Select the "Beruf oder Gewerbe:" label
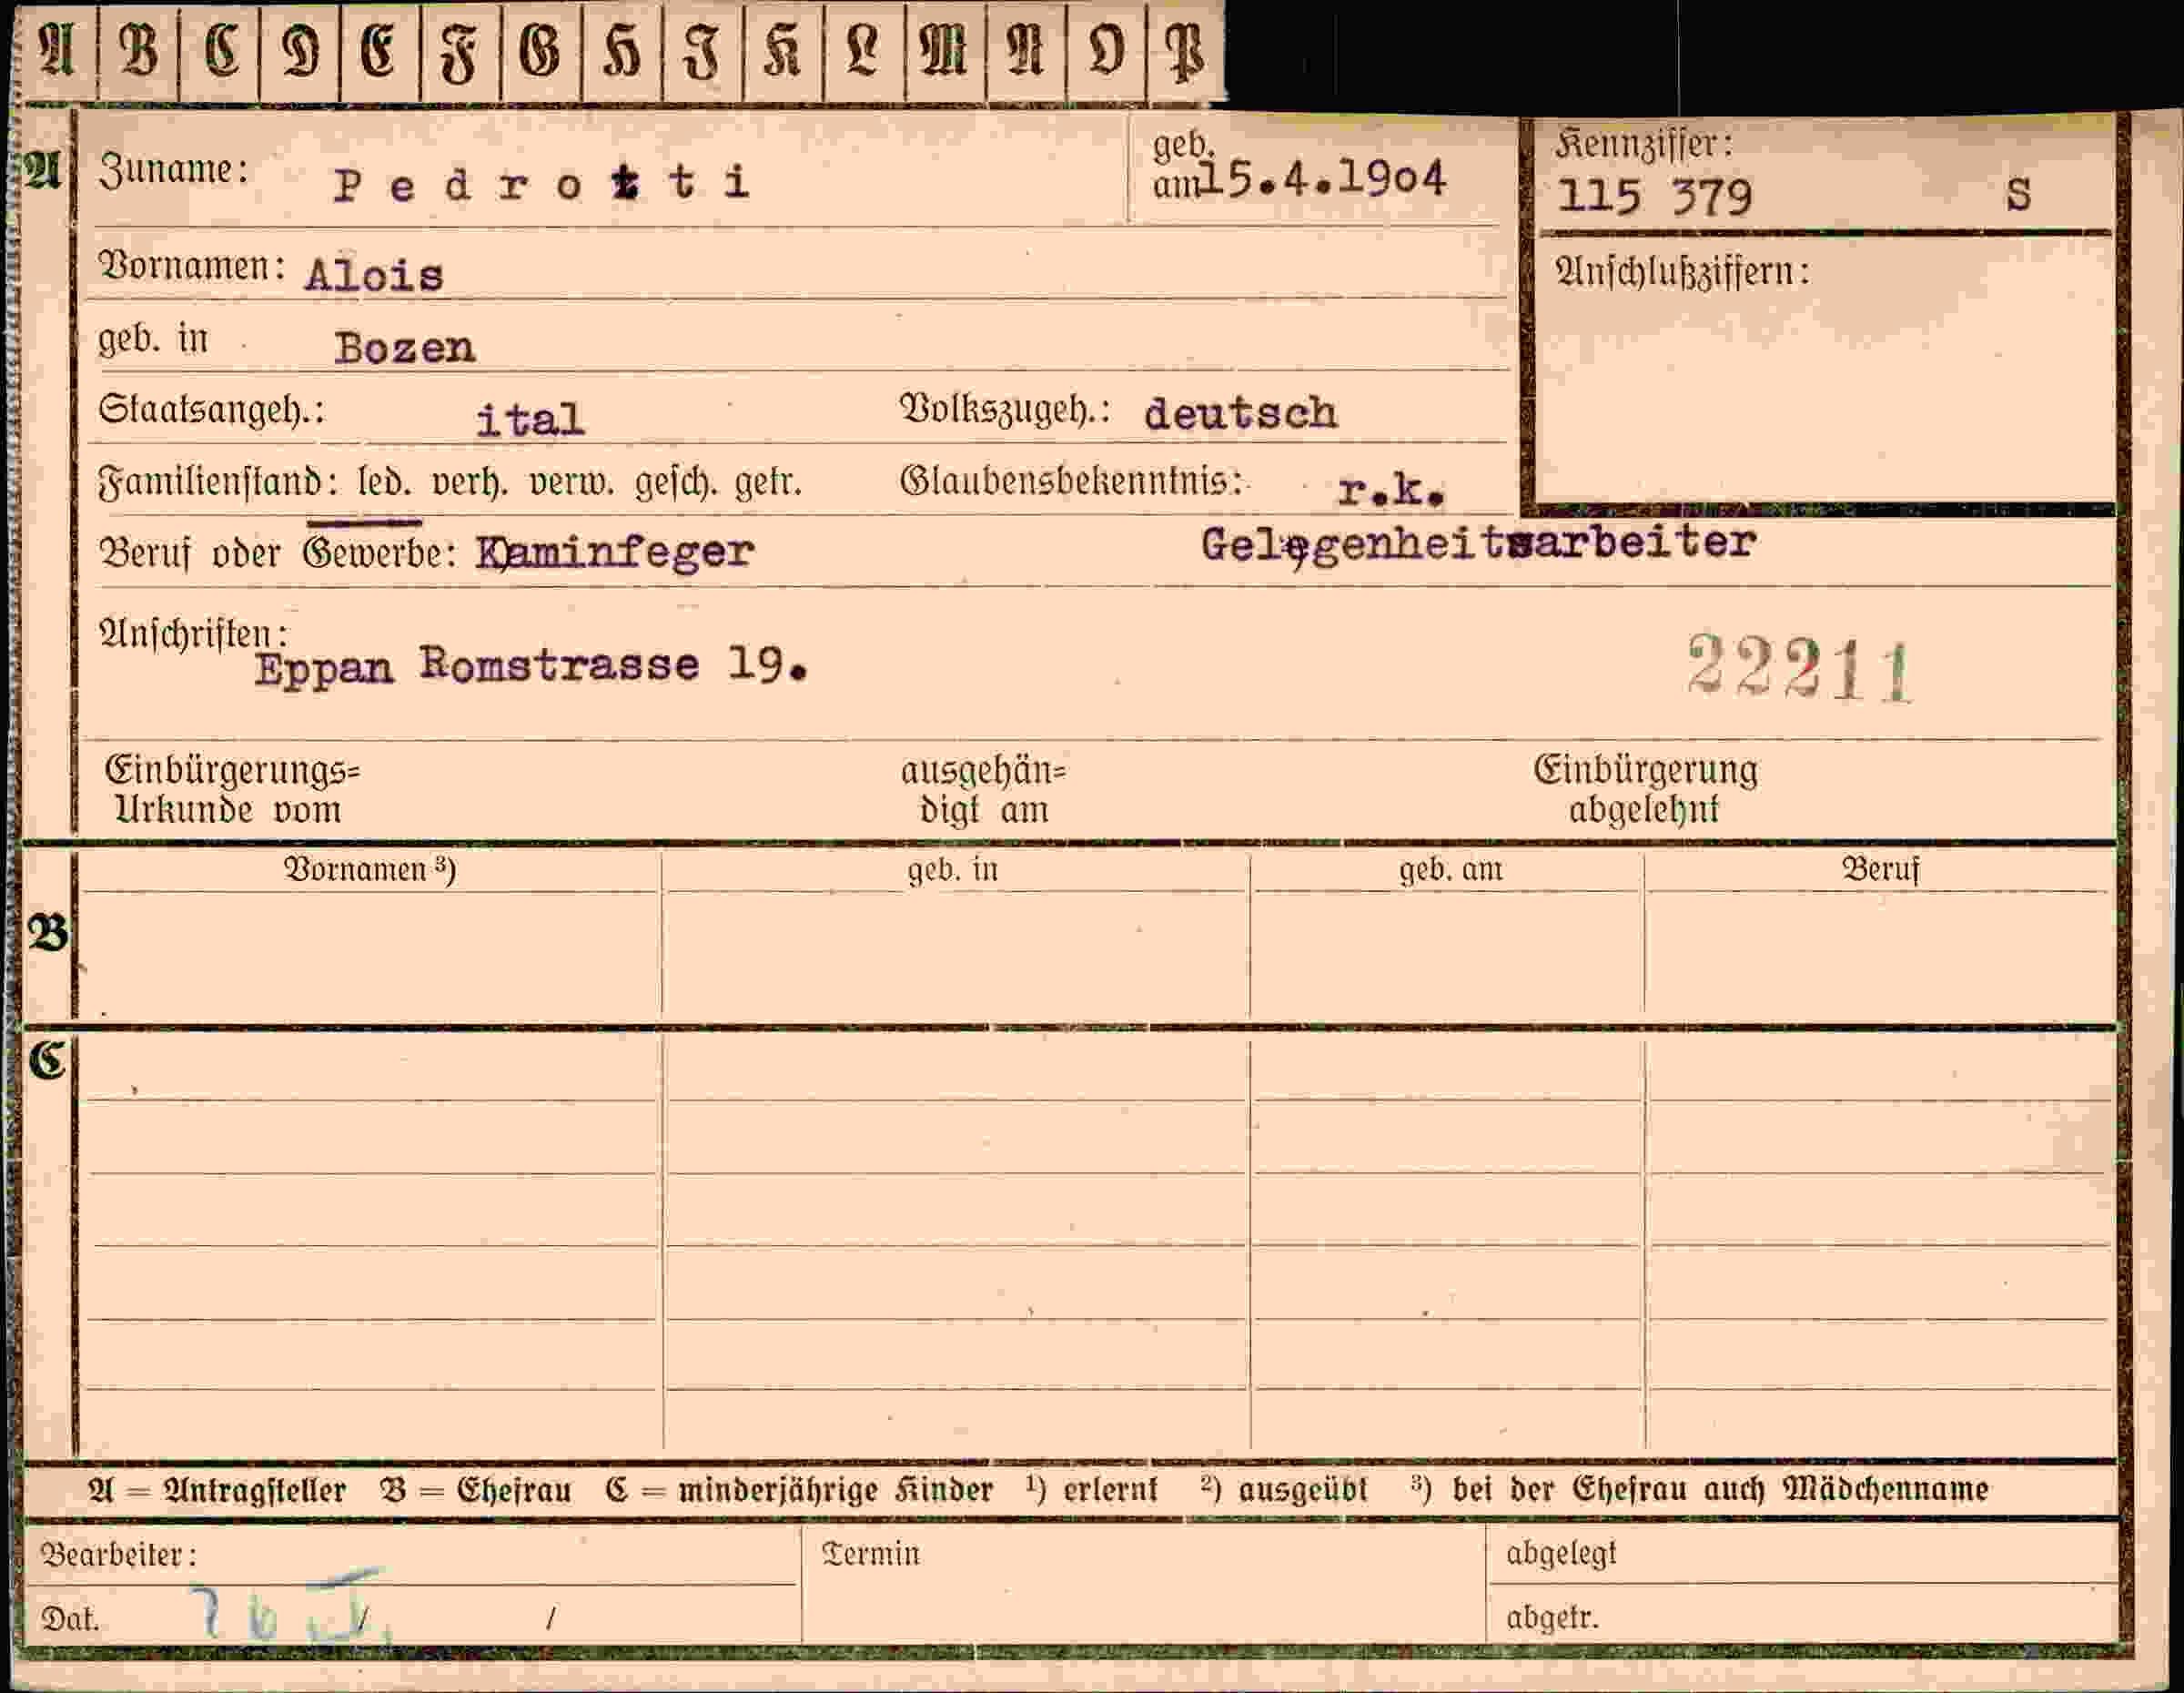 coord(277,552)
